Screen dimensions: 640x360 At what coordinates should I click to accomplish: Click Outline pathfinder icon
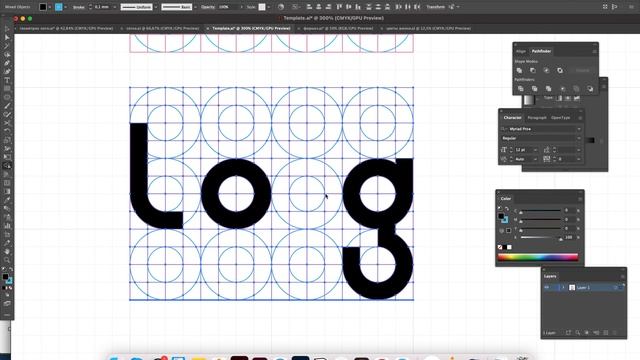(x=576, y=89)
